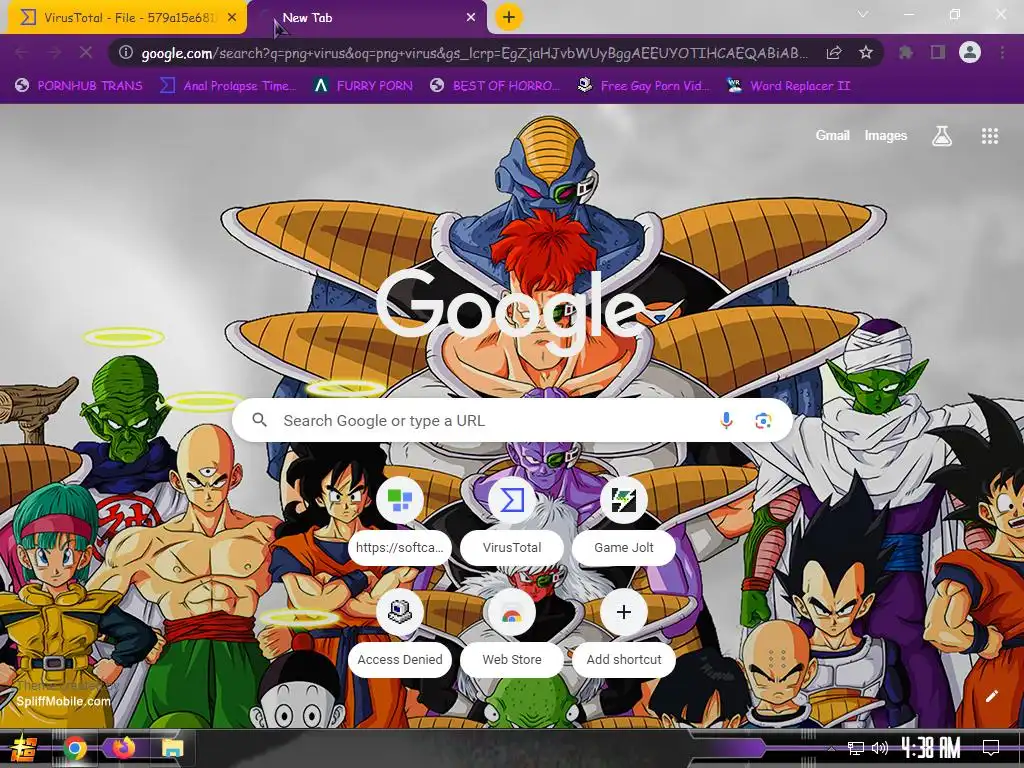Start voice search with microphone

pos(726,421)
